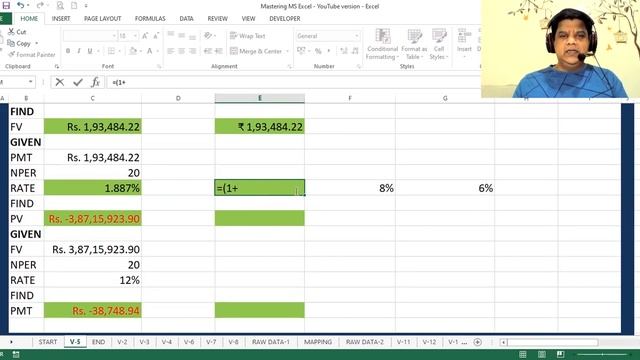Click the Format Painter brush
Viewport: 640px width, 360px height.
click(x=11, y=54)
